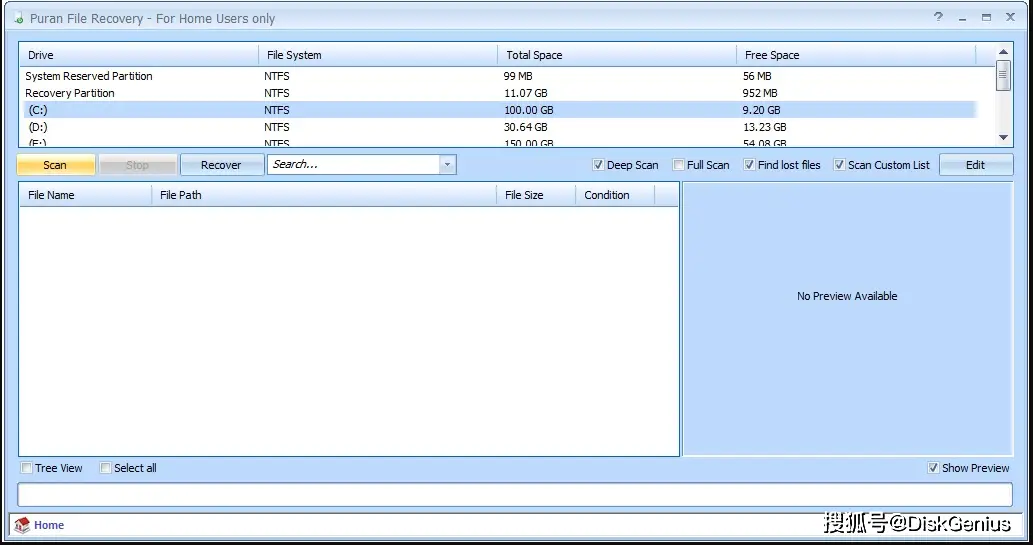
Task: Sort results by File Size header
Action: [536, 195]
